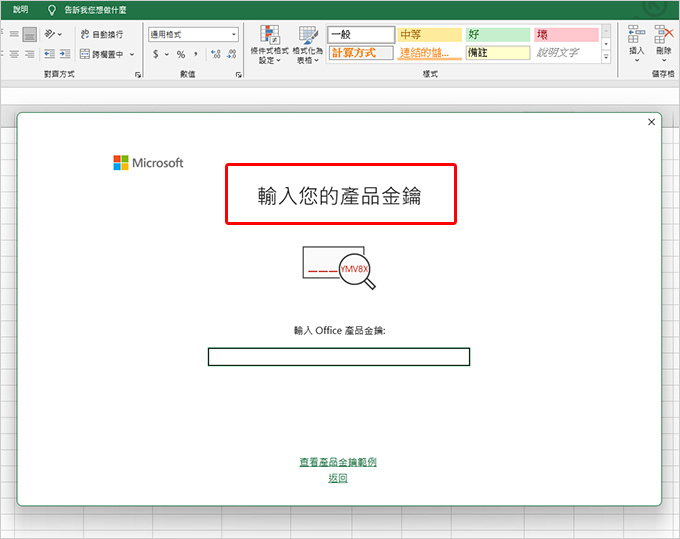Close the product key dialog

pyautogui.click(x=651, y=122)
